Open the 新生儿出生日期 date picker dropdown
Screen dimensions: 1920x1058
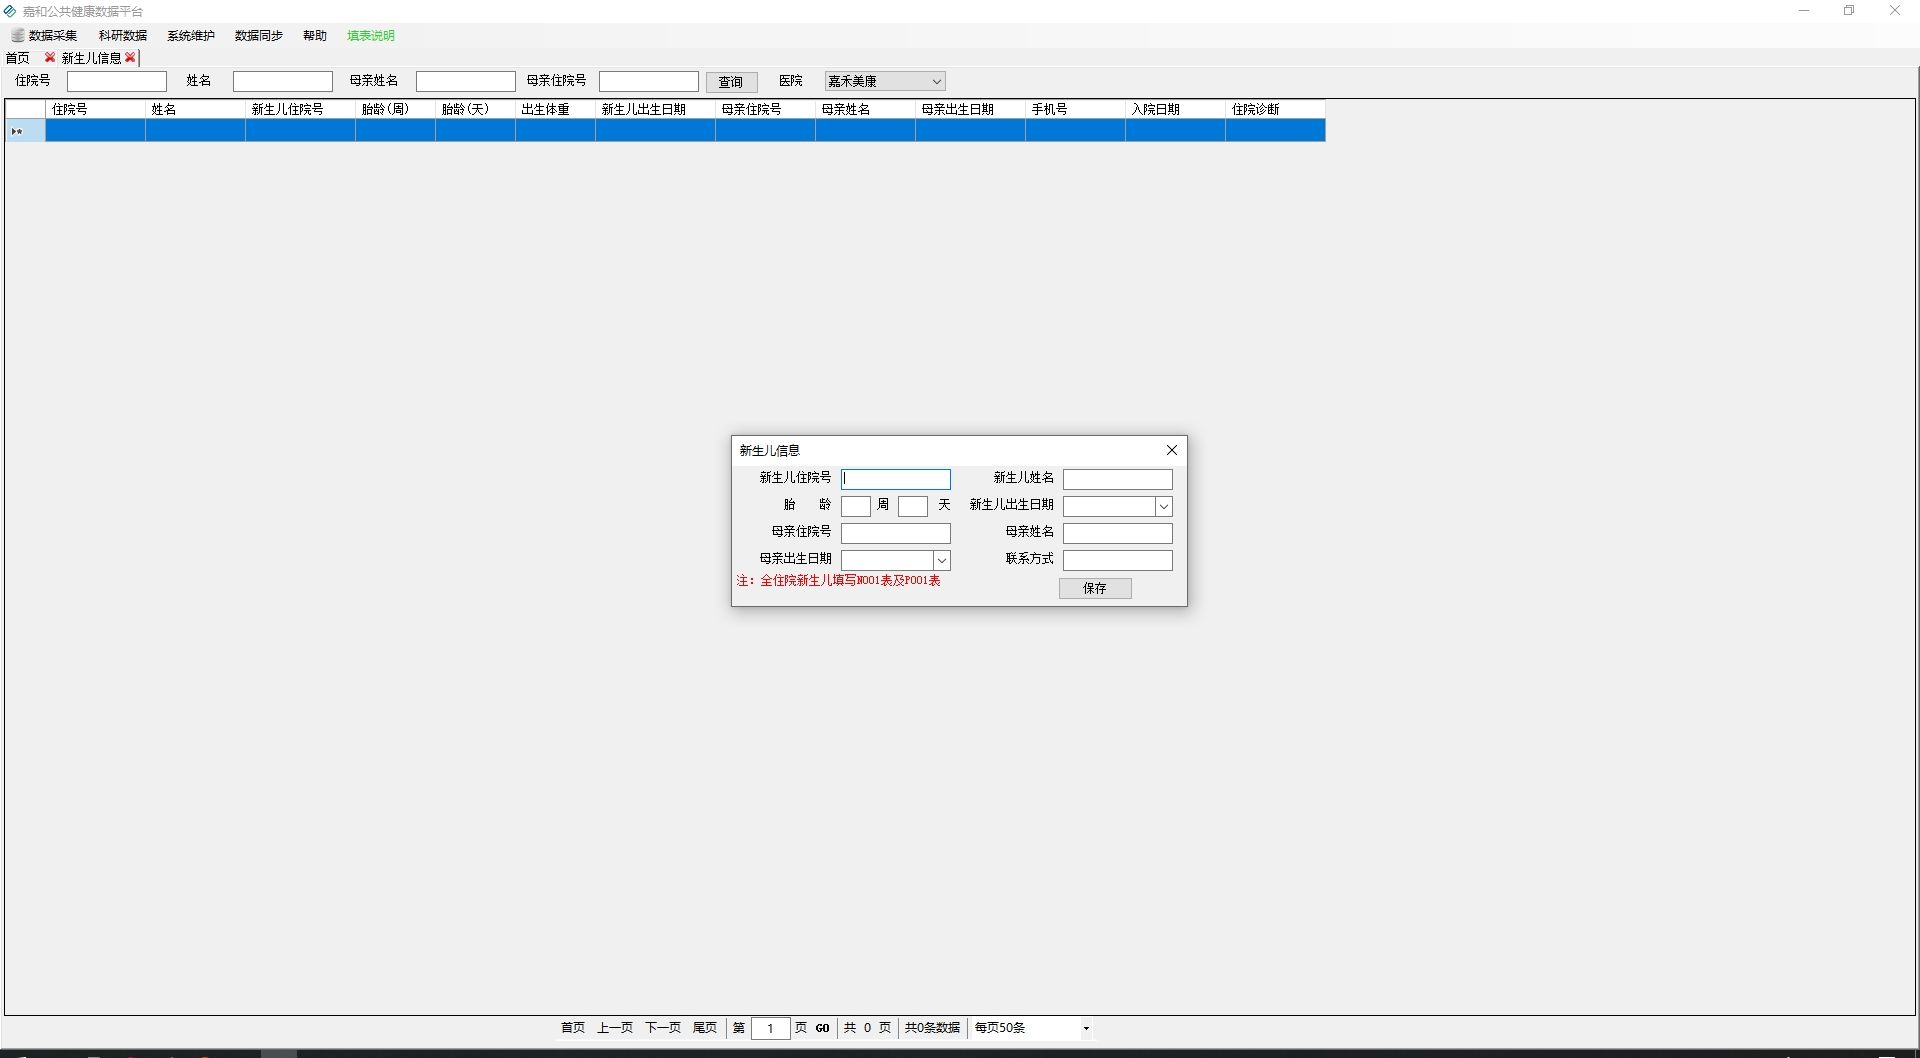click(x=1163, y=506)
